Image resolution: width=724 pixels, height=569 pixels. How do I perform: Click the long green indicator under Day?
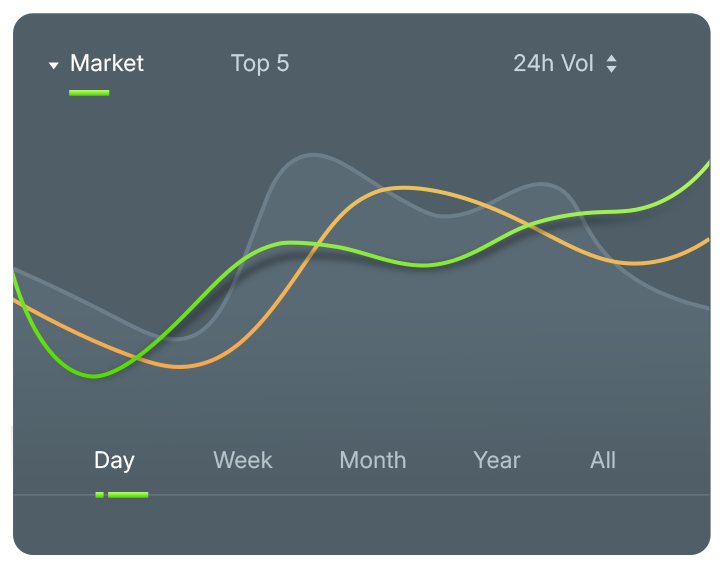(128, 494)
